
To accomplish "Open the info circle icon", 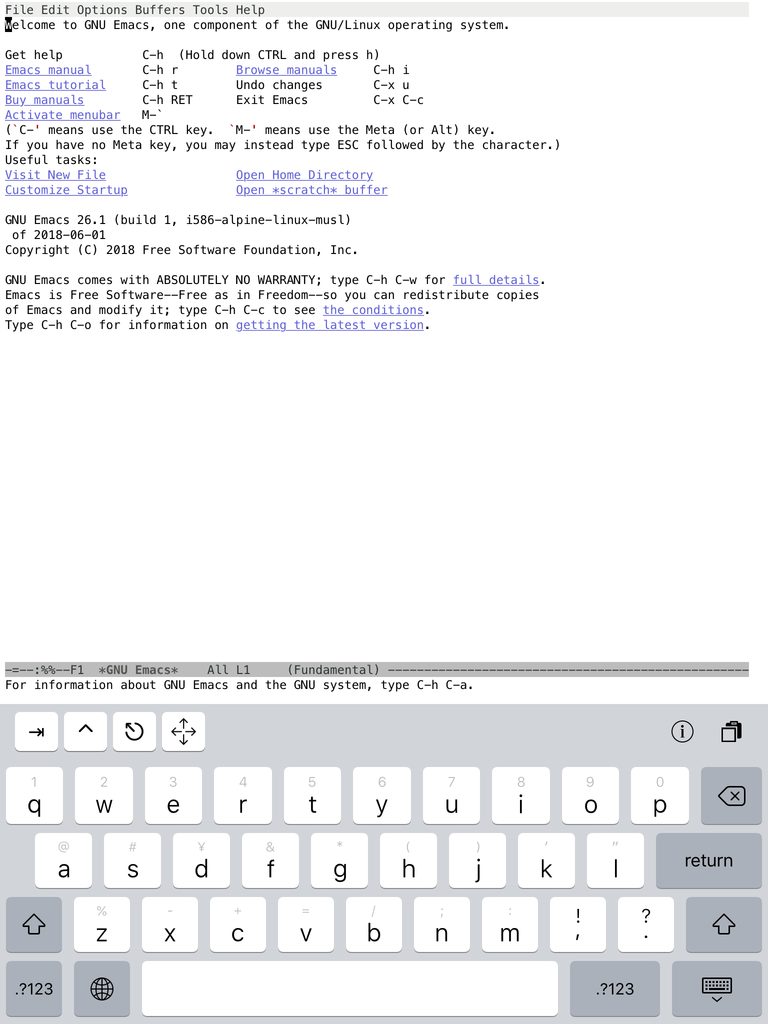I will tap(682, 731).
